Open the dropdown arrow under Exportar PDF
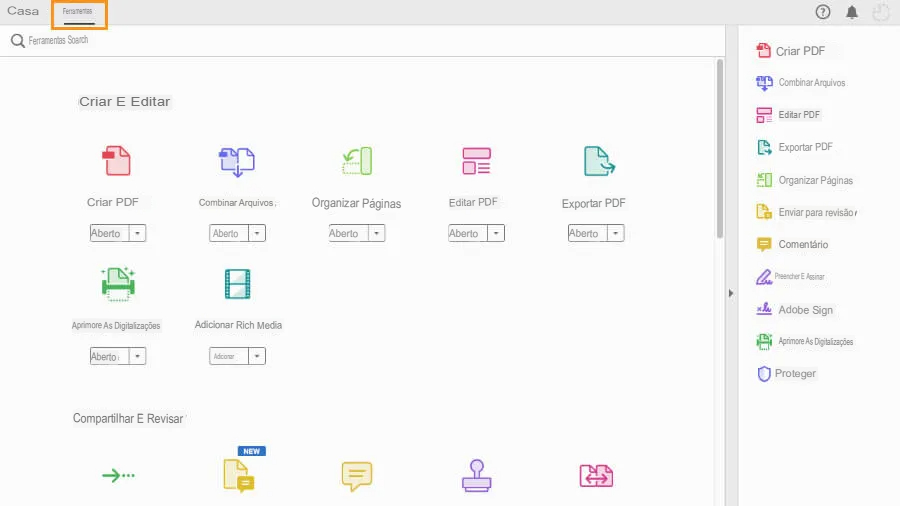 pos(615,233)
